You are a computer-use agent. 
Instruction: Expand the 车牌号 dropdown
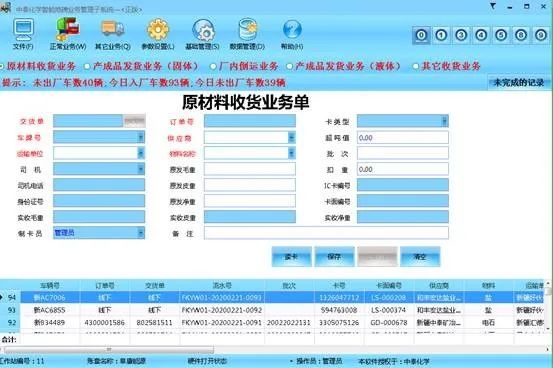(140, 137)
